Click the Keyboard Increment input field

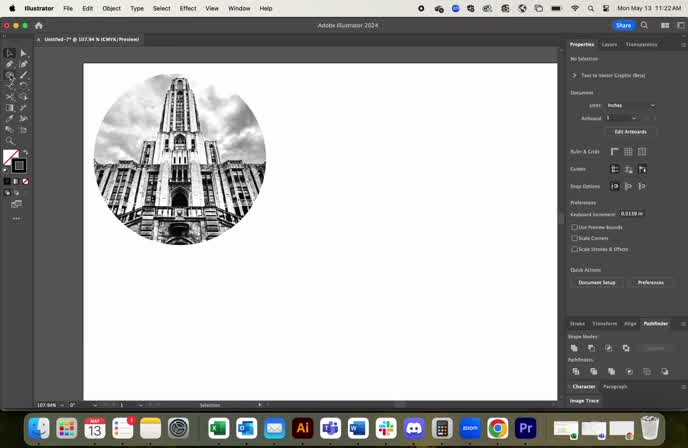click(631, 214)
